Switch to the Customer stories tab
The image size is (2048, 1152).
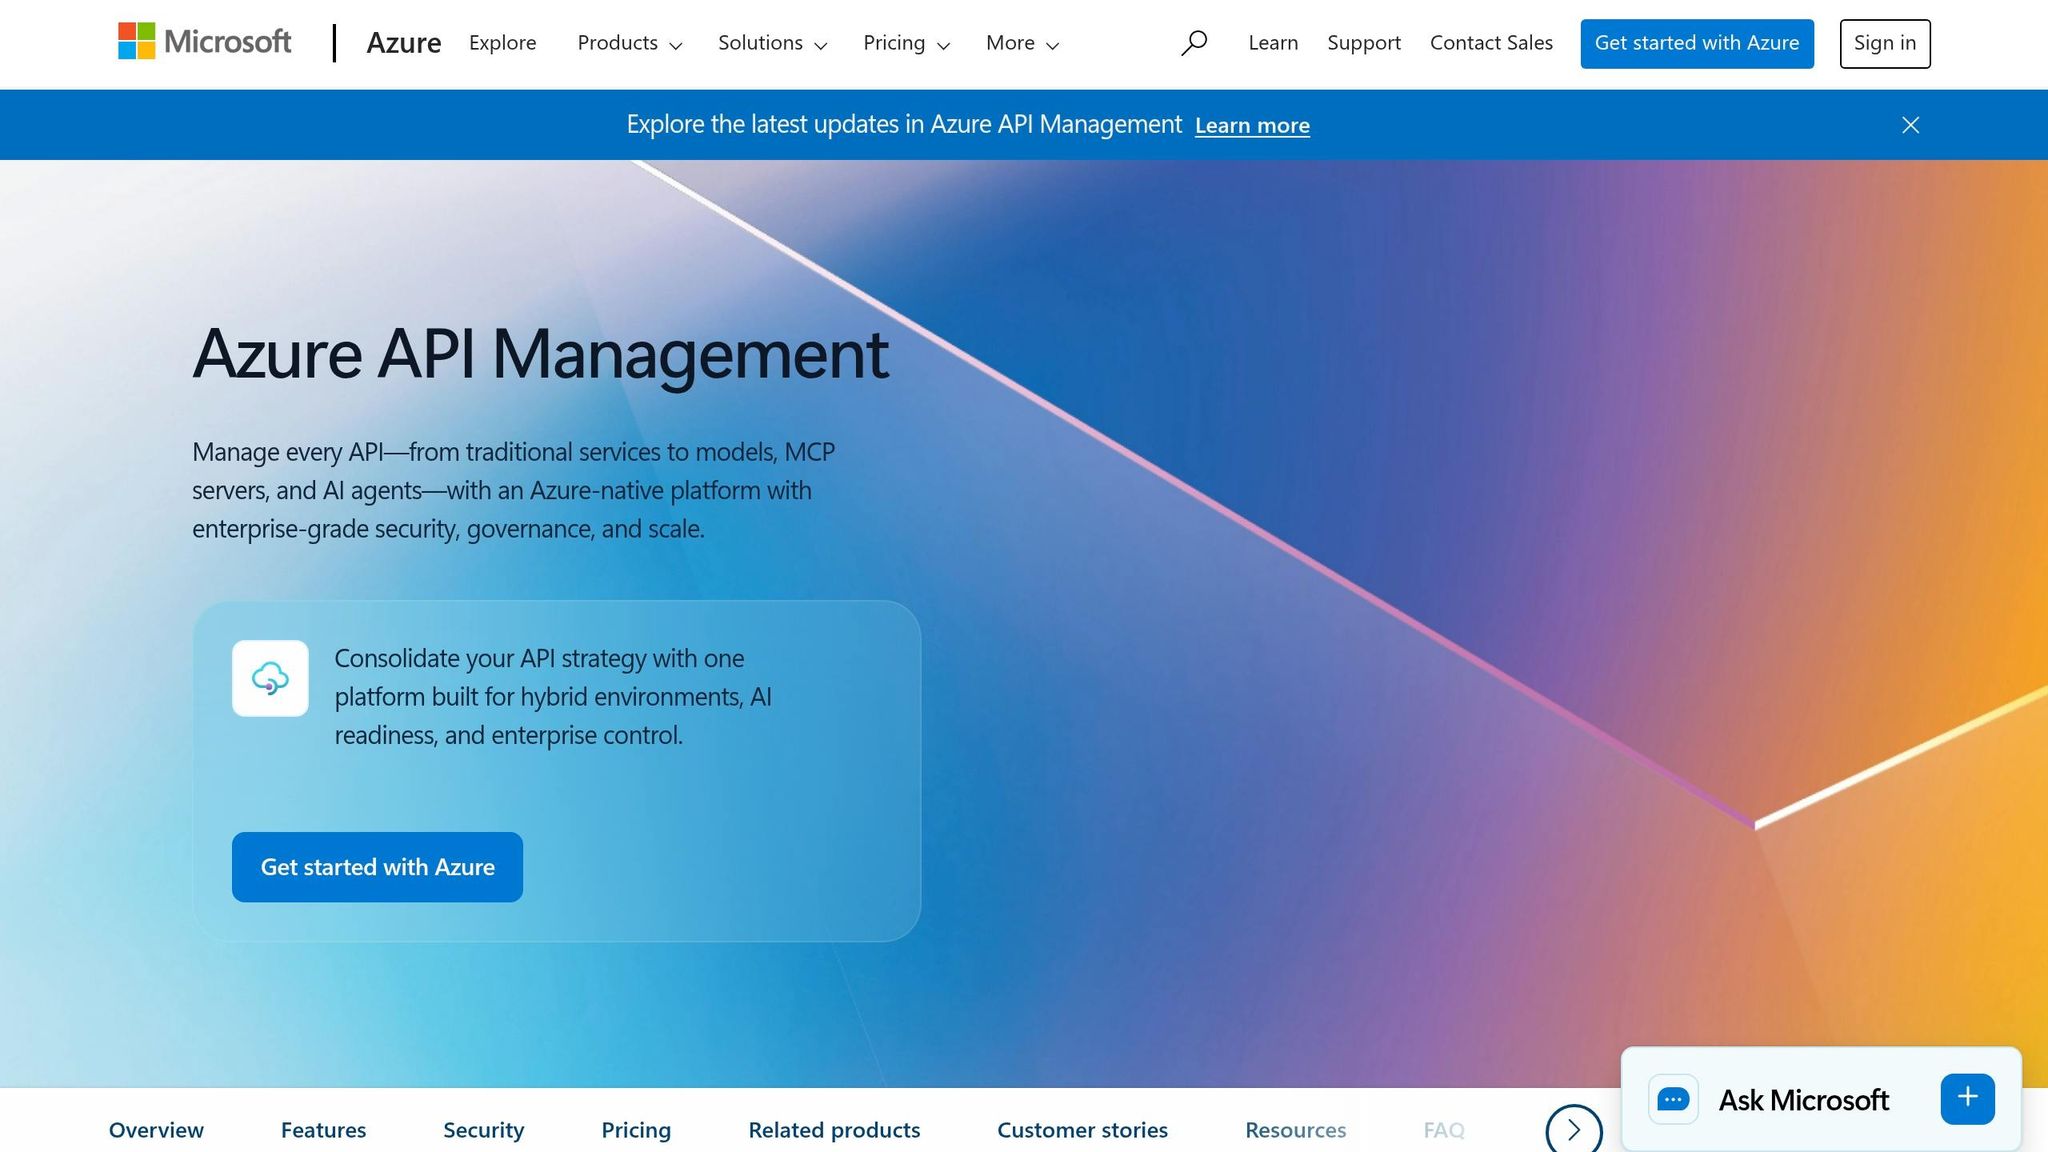(1082, 1130)
